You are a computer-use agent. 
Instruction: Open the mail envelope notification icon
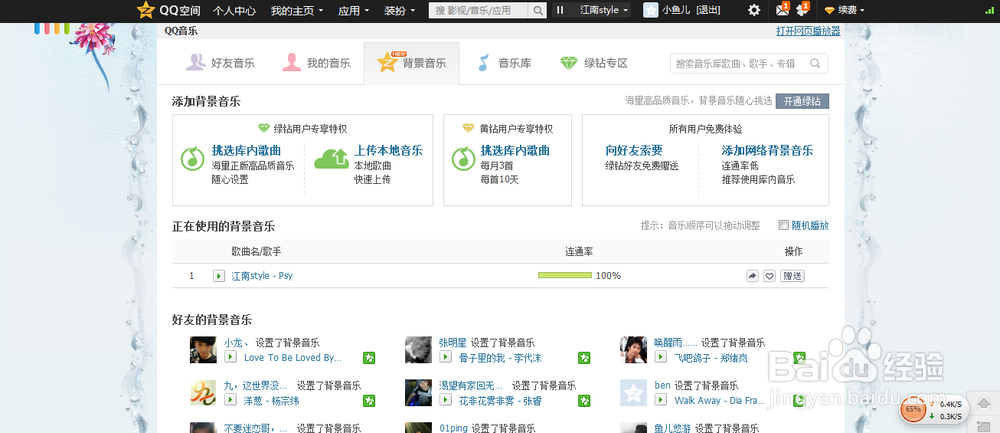point(782,10)
